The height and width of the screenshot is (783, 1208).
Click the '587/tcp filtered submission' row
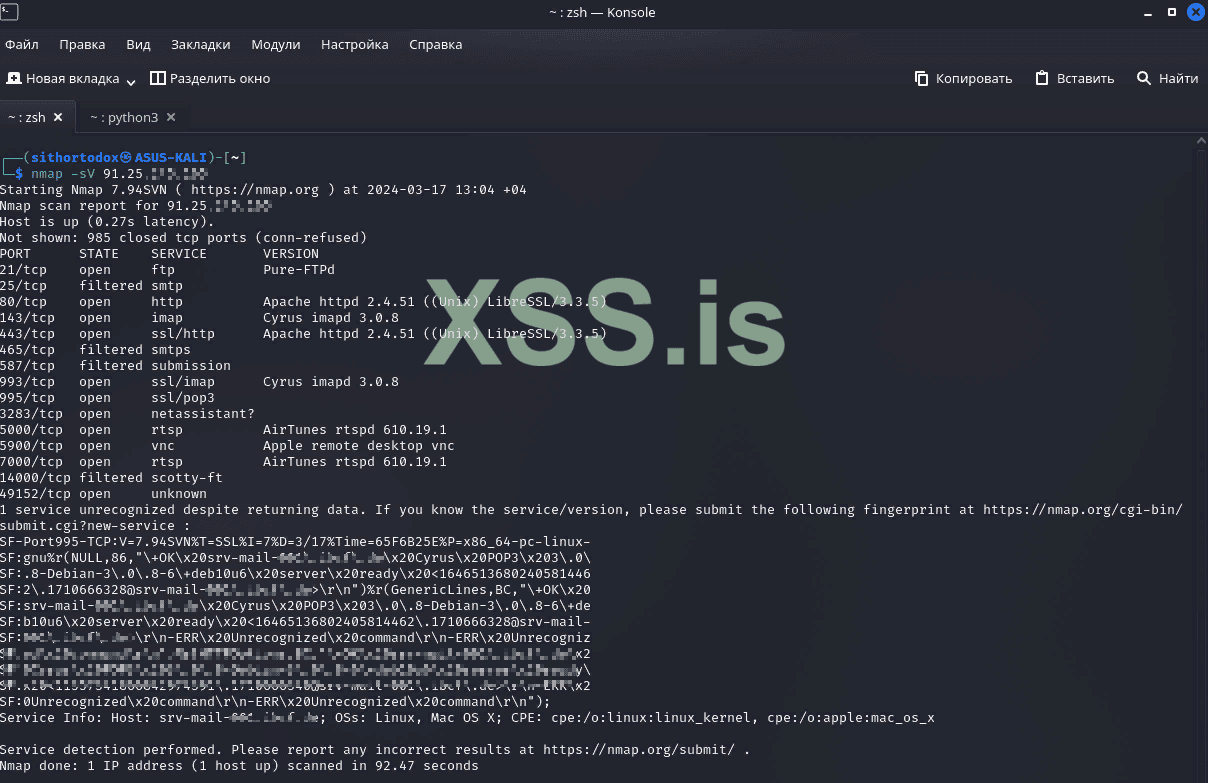click(115, 366)
